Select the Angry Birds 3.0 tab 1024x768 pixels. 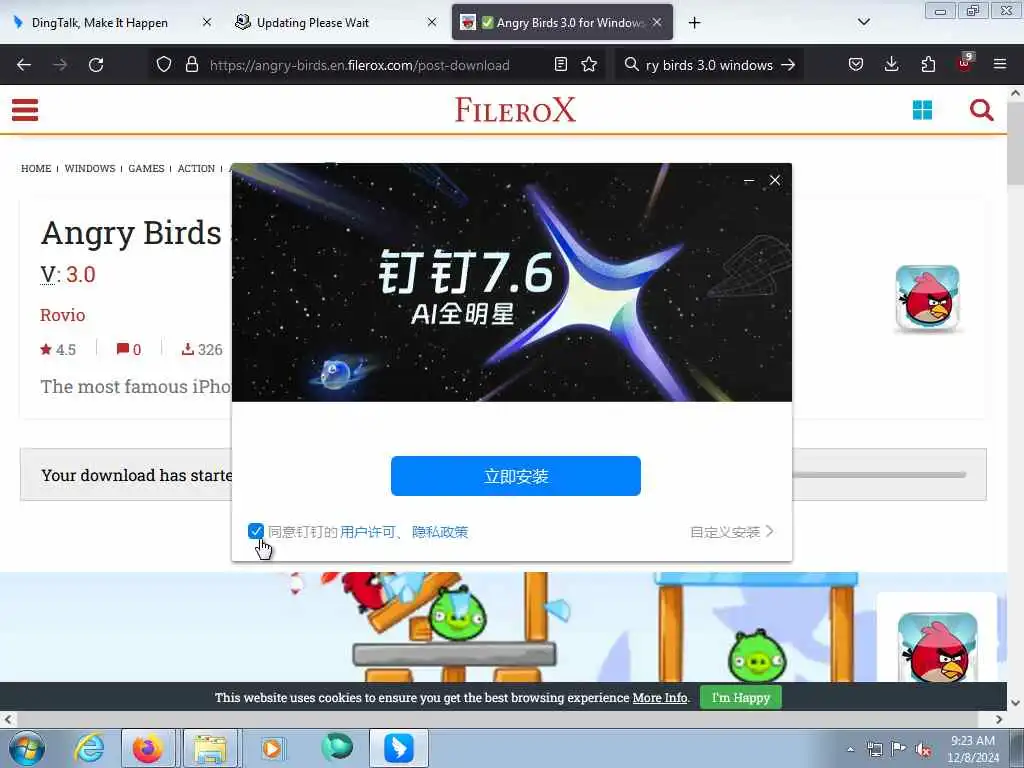(562, 23)
